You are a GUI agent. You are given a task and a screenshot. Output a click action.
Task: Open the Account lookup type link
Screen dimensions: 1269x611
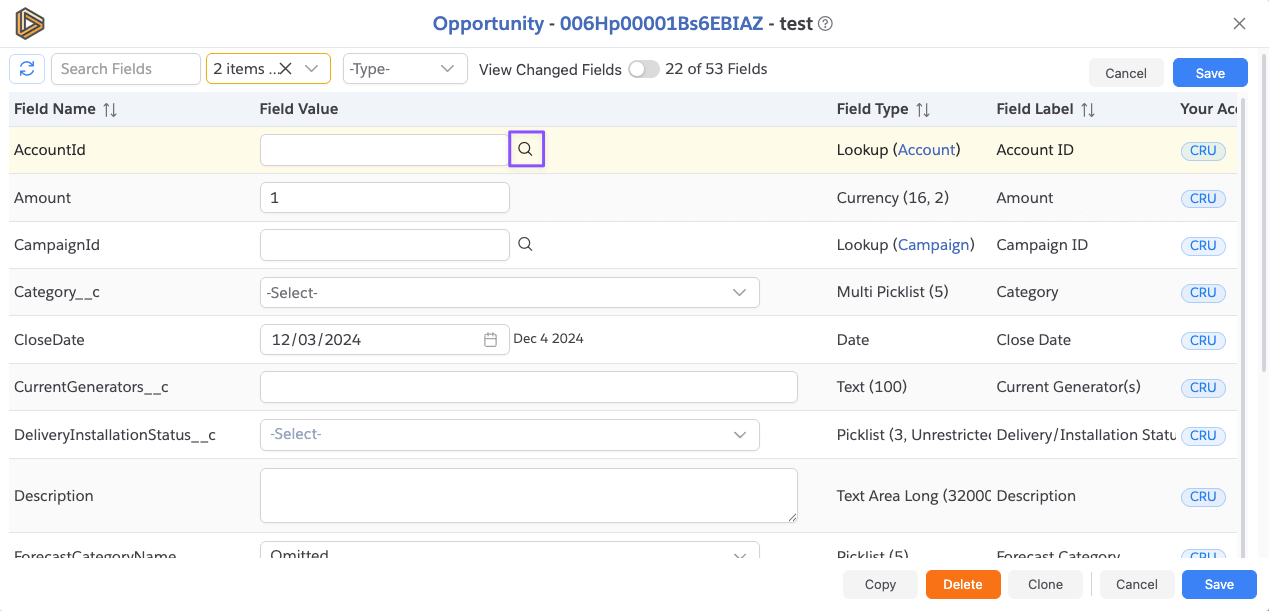tap(926, 150)
